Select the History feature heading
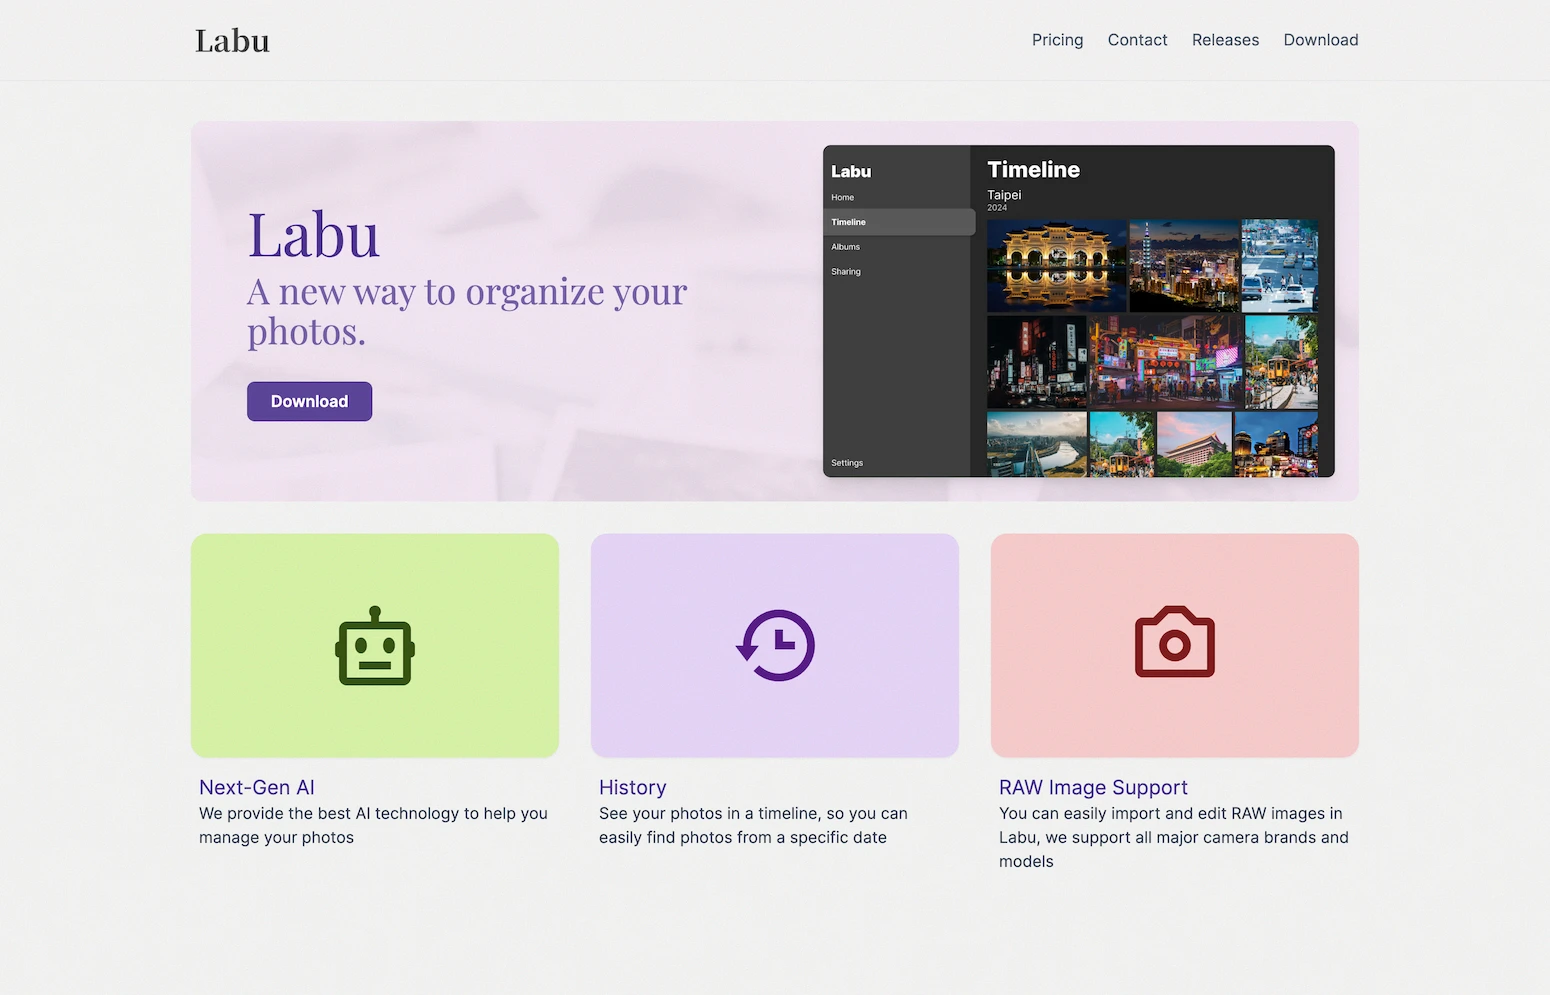 pyautogui.click(x=632, y=788)
